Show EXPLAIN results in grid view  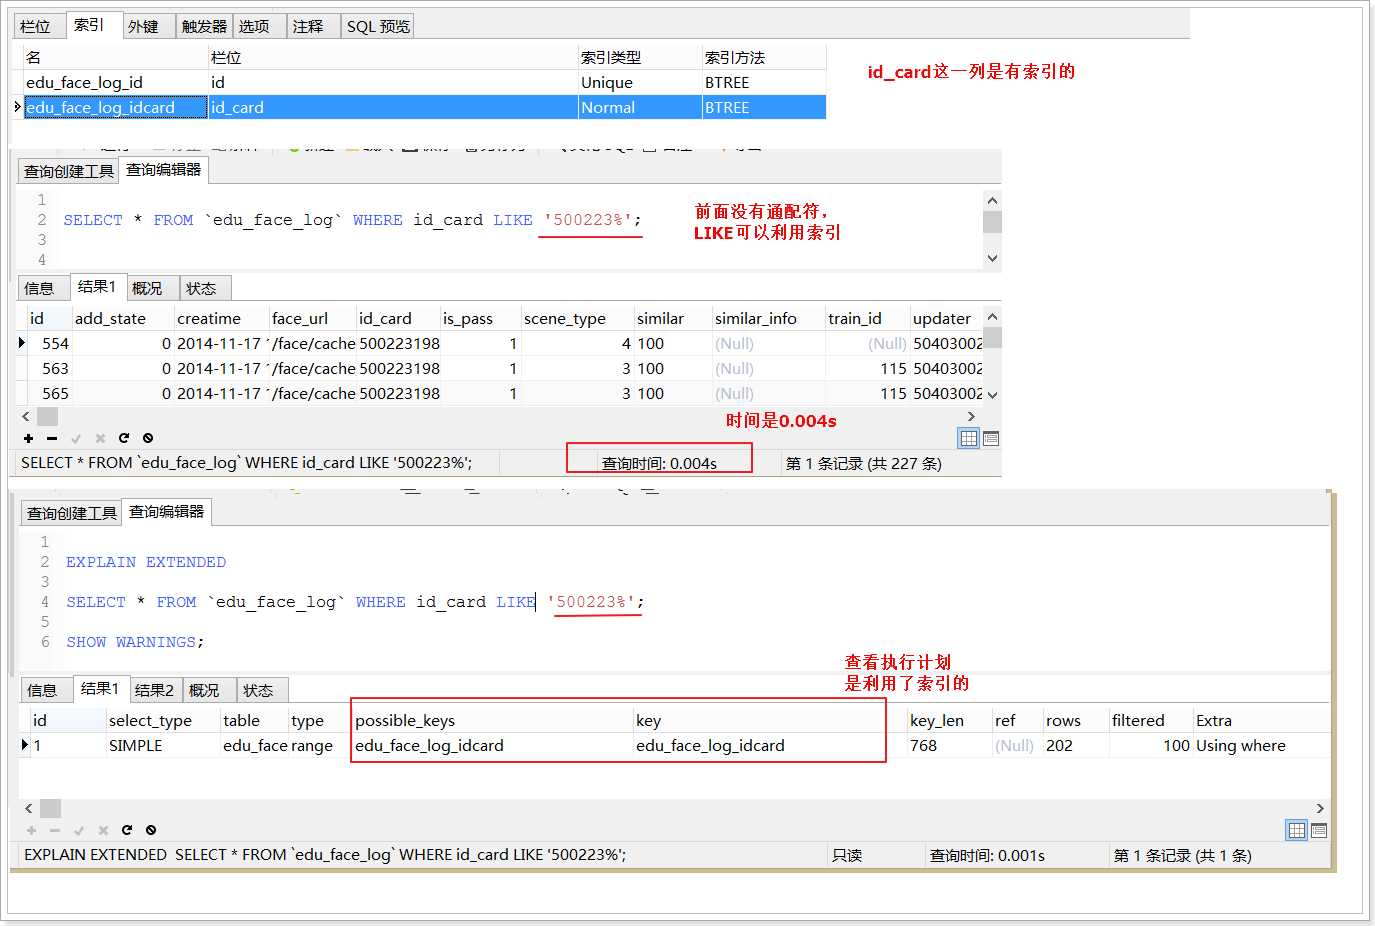coord(1297,830)
